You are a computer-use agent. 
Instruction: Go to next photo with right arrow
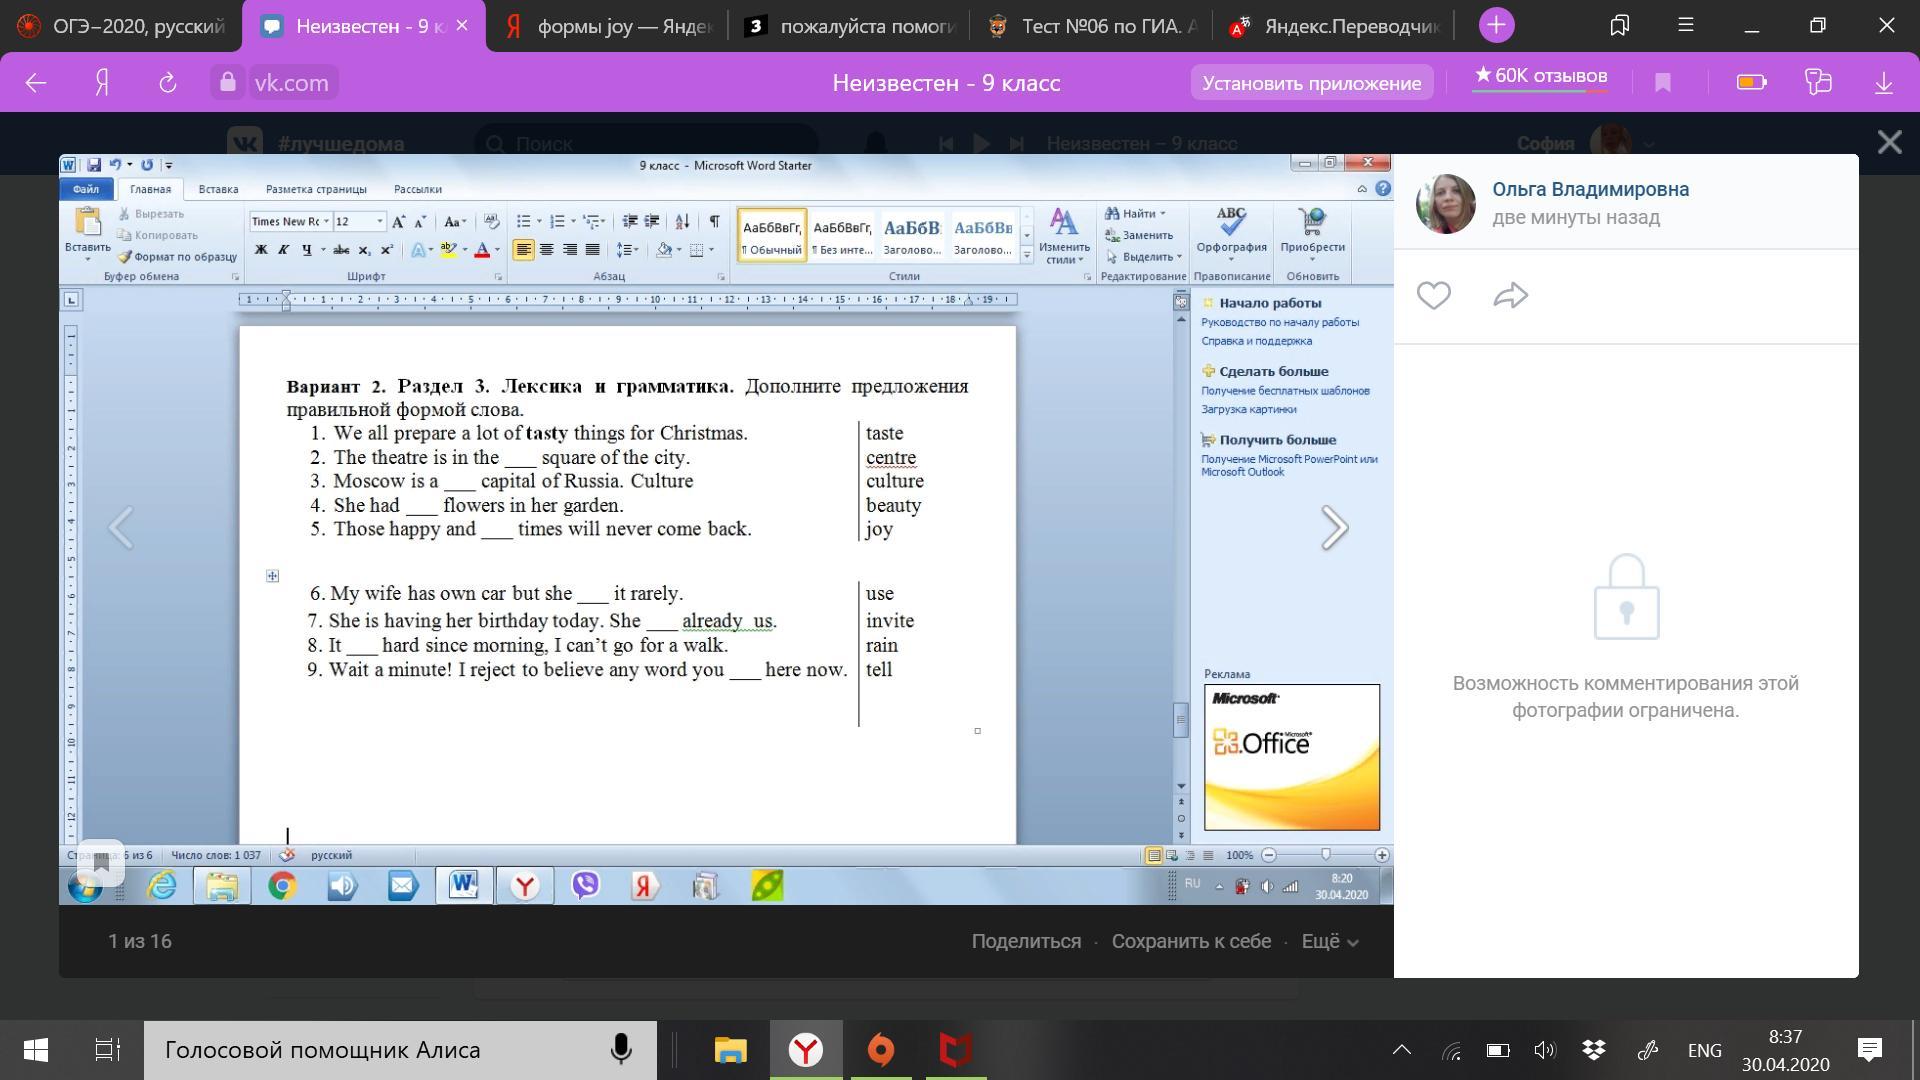pos(1334,528)
